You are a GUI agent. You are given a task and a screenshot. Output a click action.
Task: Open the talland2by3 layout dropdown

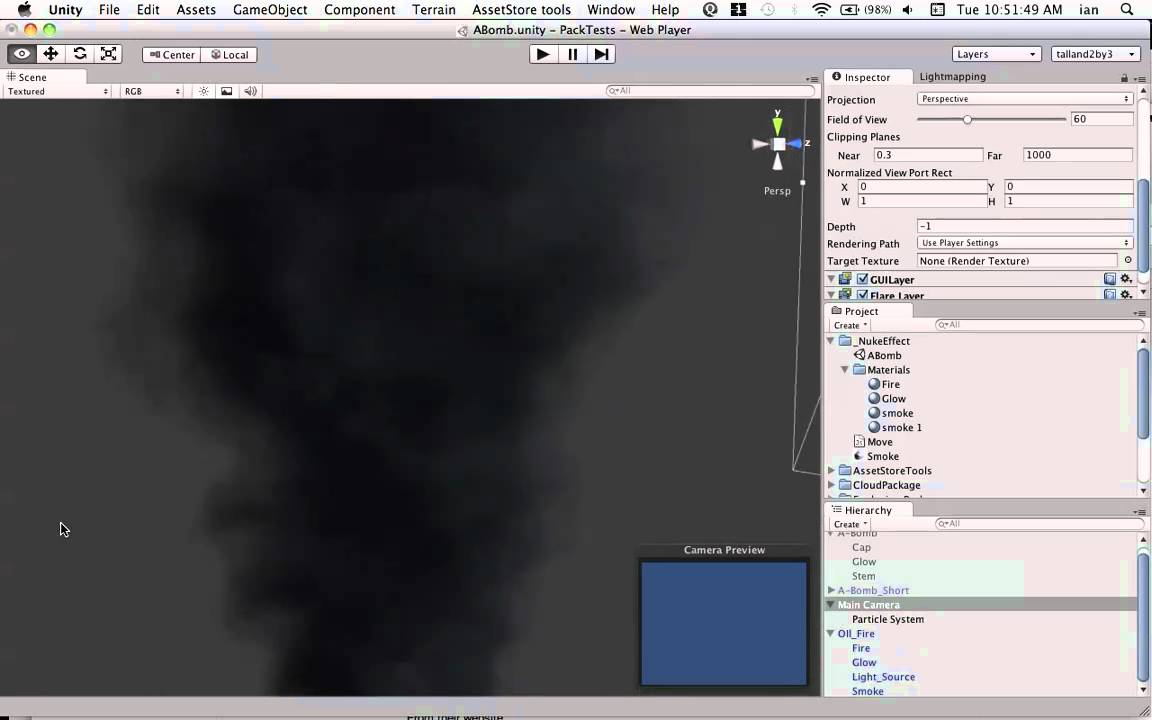coord(1095,54)
